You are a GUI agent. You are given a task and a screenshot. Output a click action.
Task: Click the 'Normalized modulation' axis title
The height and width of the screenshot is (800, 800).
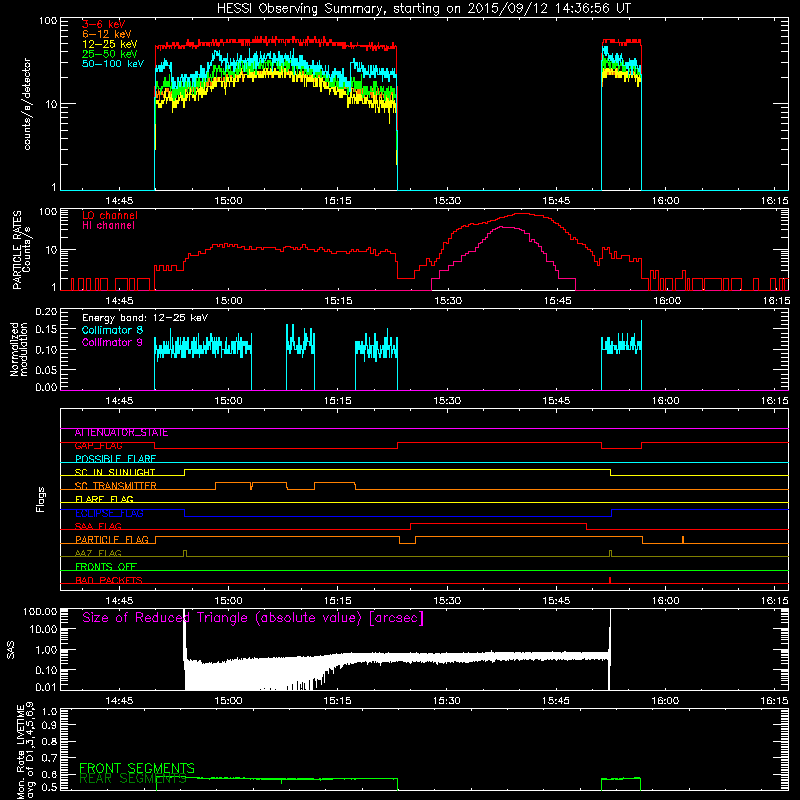click(19, 349)
